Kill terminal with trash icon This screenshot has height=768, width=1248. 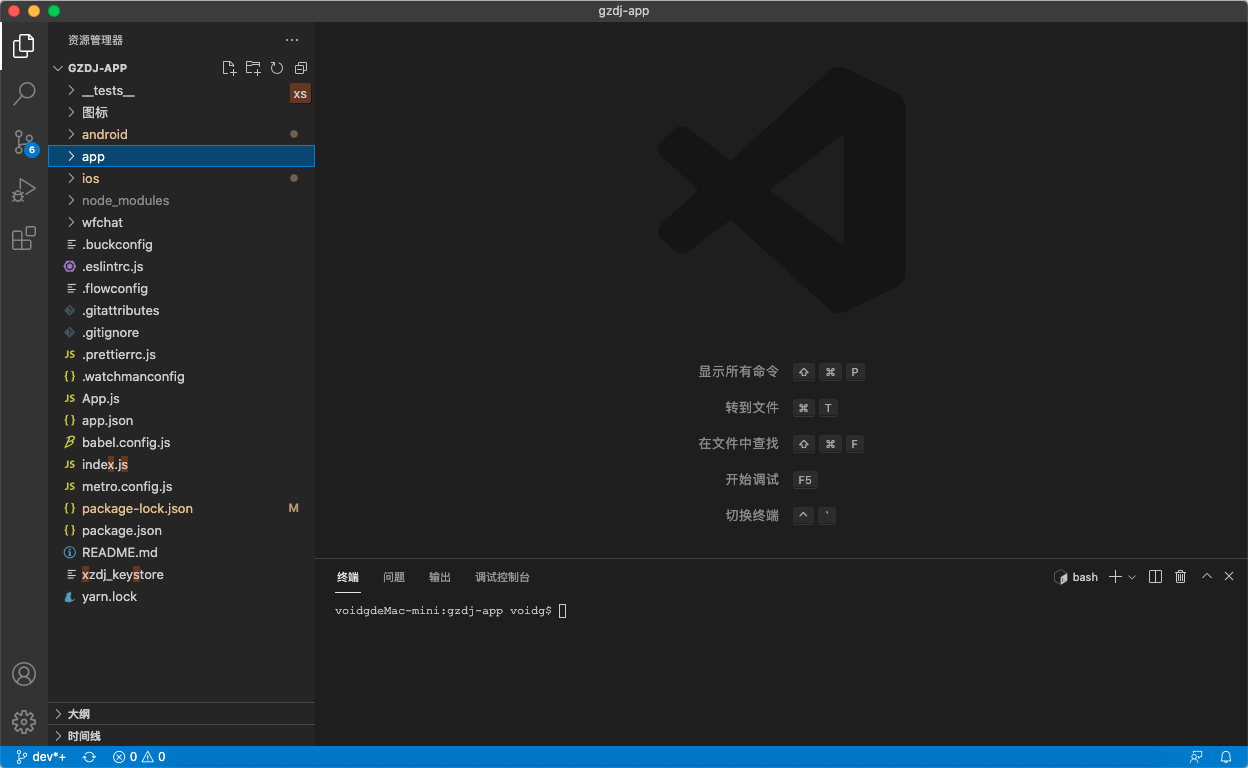(x=1181, y=577)
